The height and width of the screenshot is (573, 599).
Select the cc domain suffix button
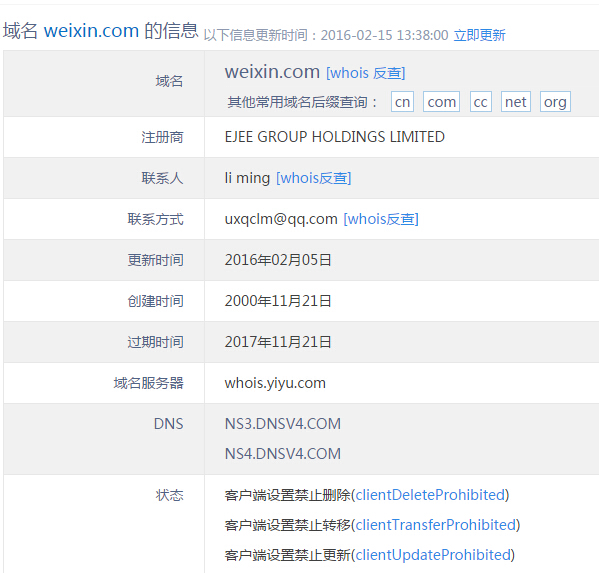(481, 102)
